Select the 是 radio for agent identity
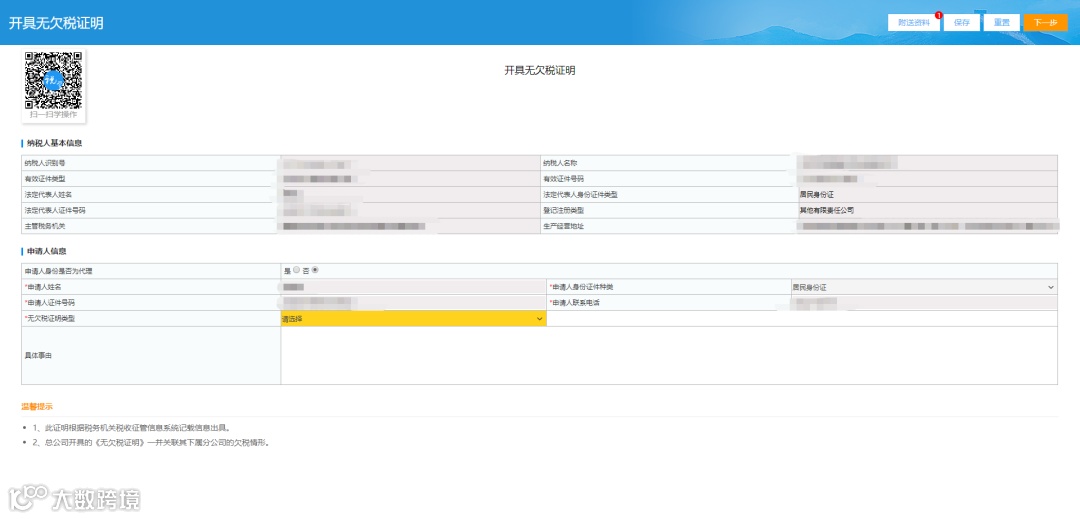The height and width of the screenshot is (519, 1080). coord(296,271)
